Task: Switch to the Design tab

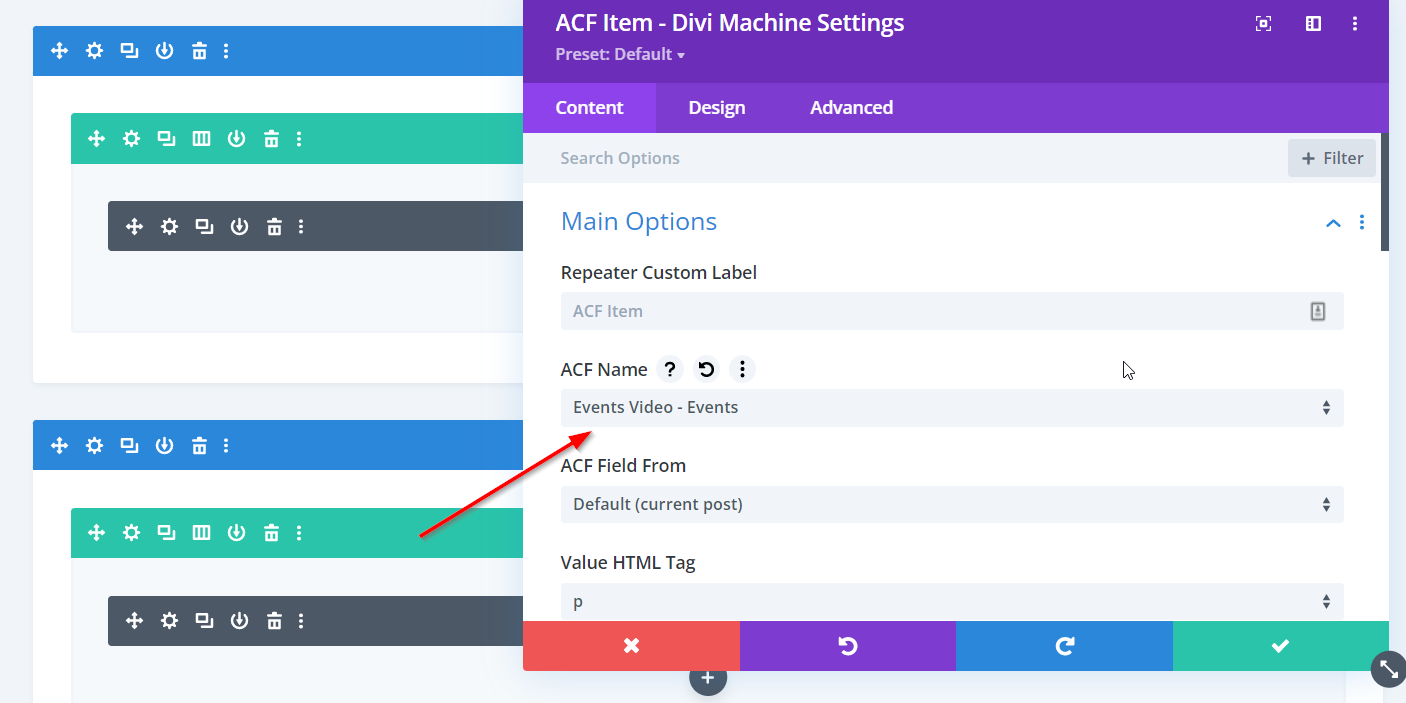Action: tap(716, 108)
